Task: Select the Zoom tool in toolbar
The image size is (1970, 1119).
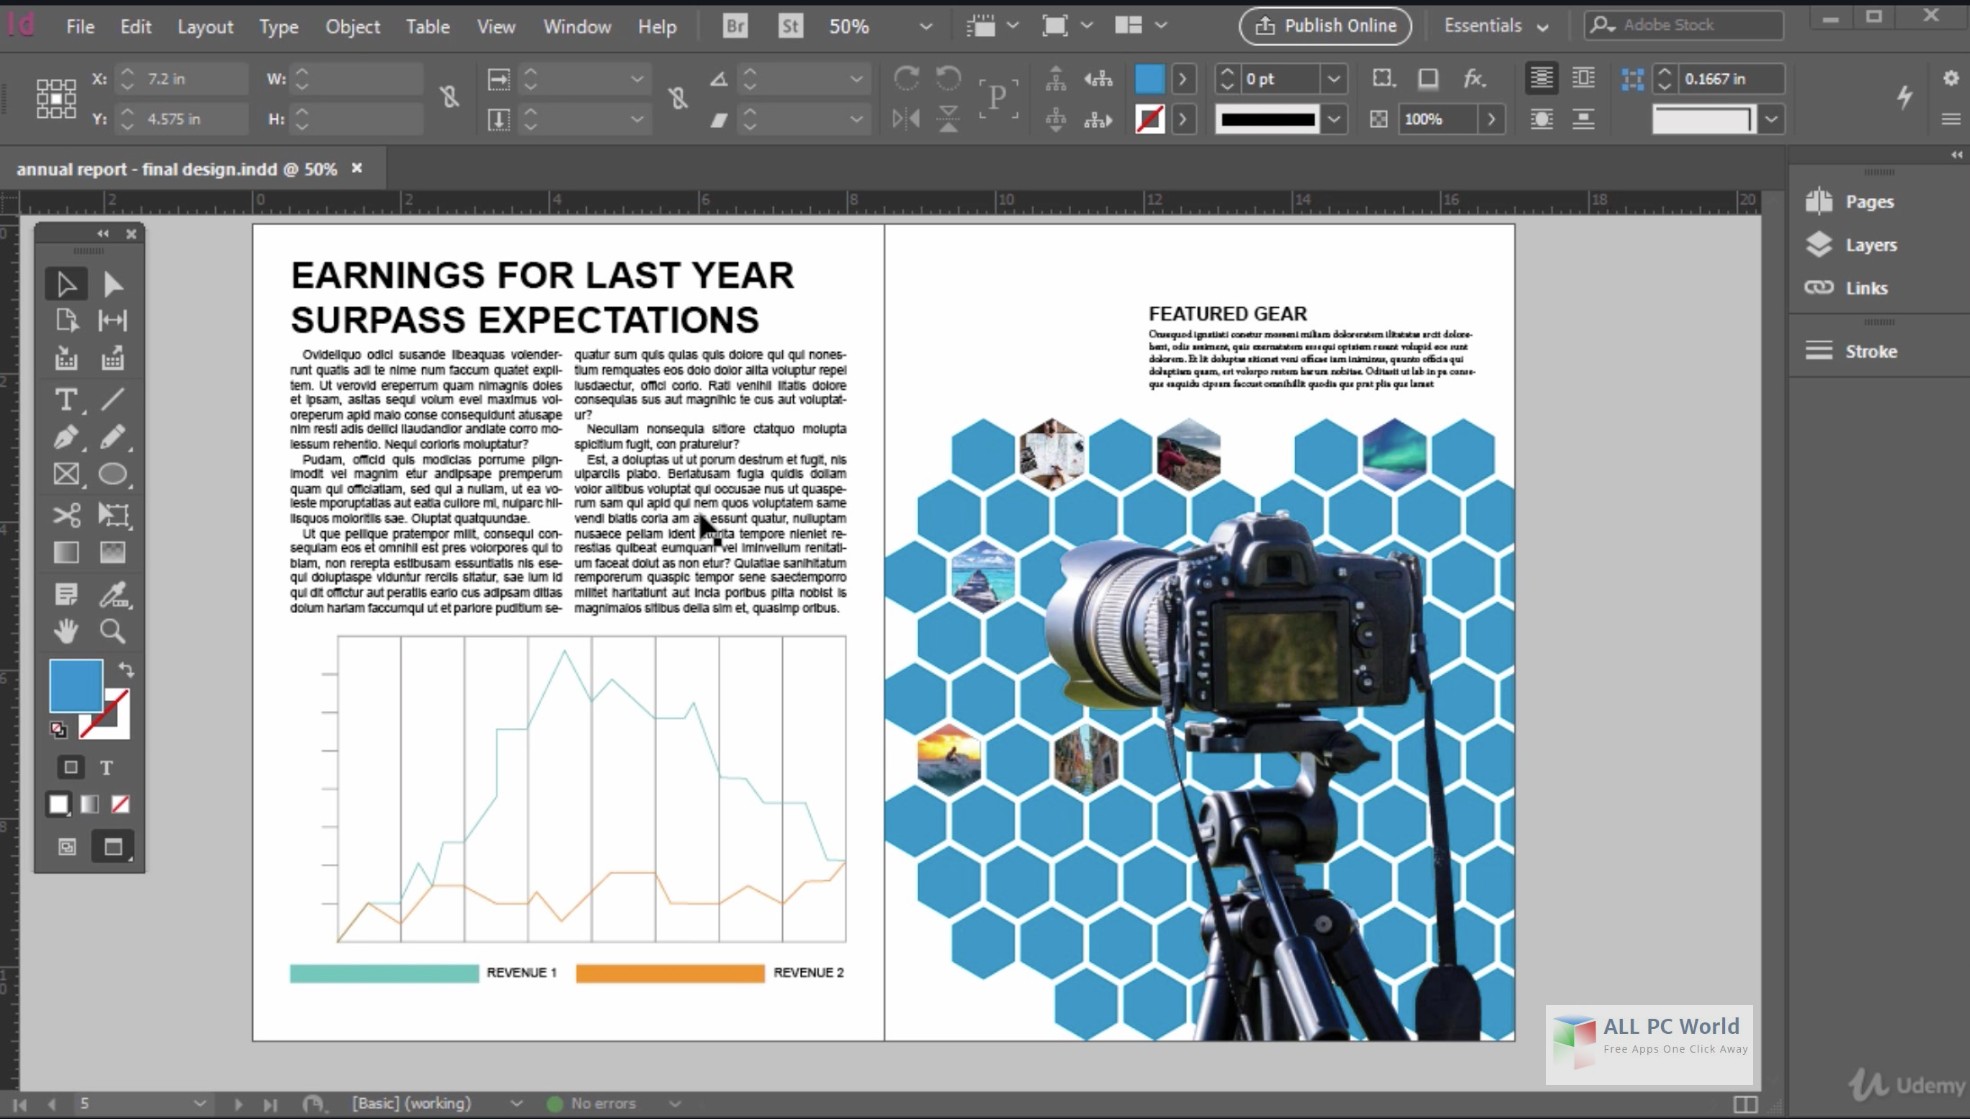Action: coord(112,632)
